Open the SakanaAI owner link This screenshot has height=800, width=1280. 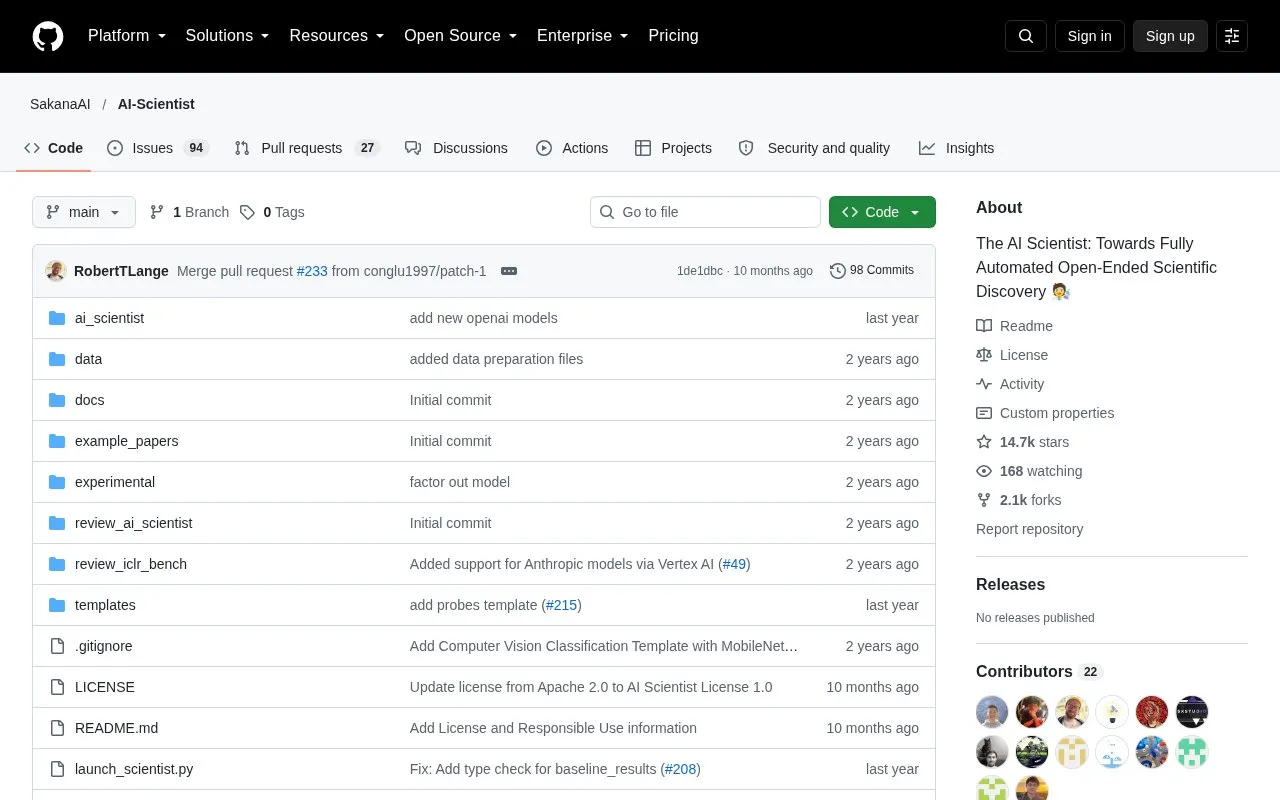(60, 104)
